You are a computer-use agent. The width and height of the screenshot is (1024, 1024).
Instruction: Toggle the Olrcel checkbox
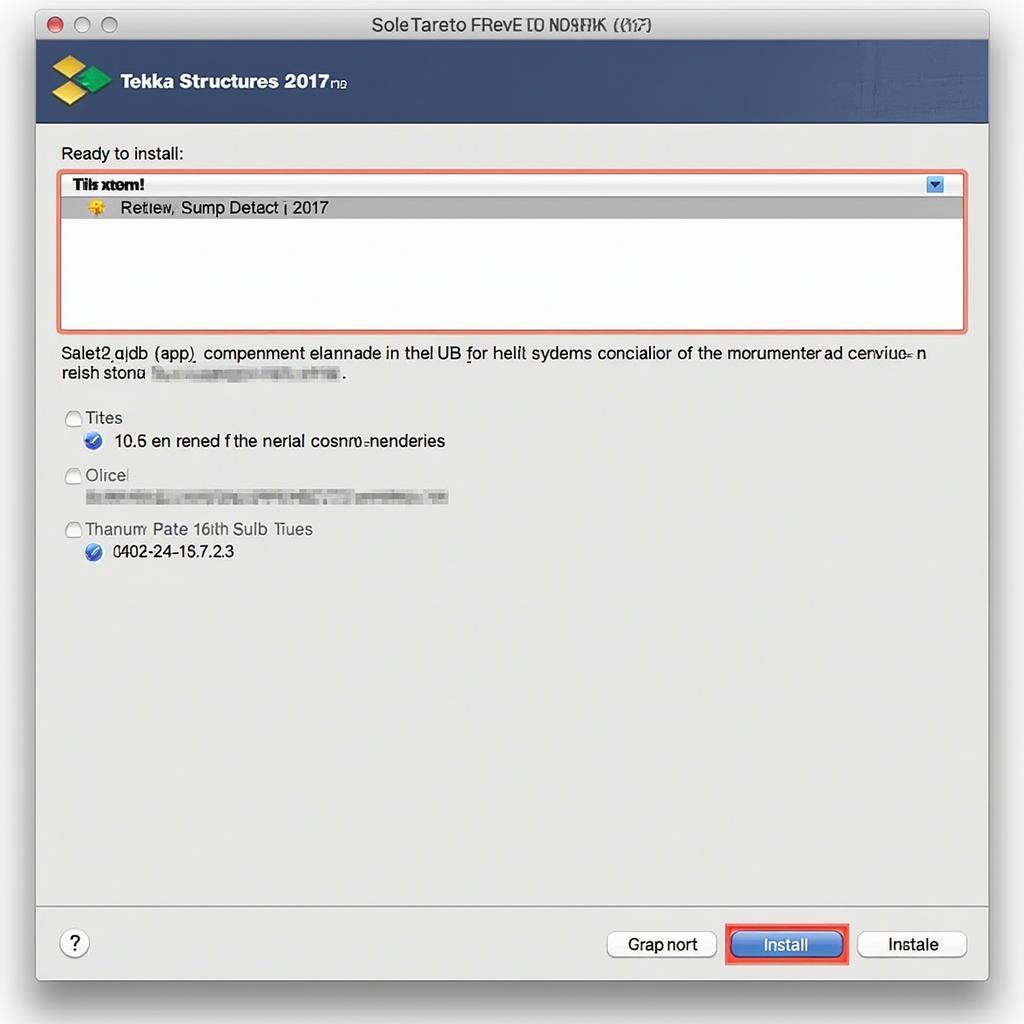click(74, 475)
